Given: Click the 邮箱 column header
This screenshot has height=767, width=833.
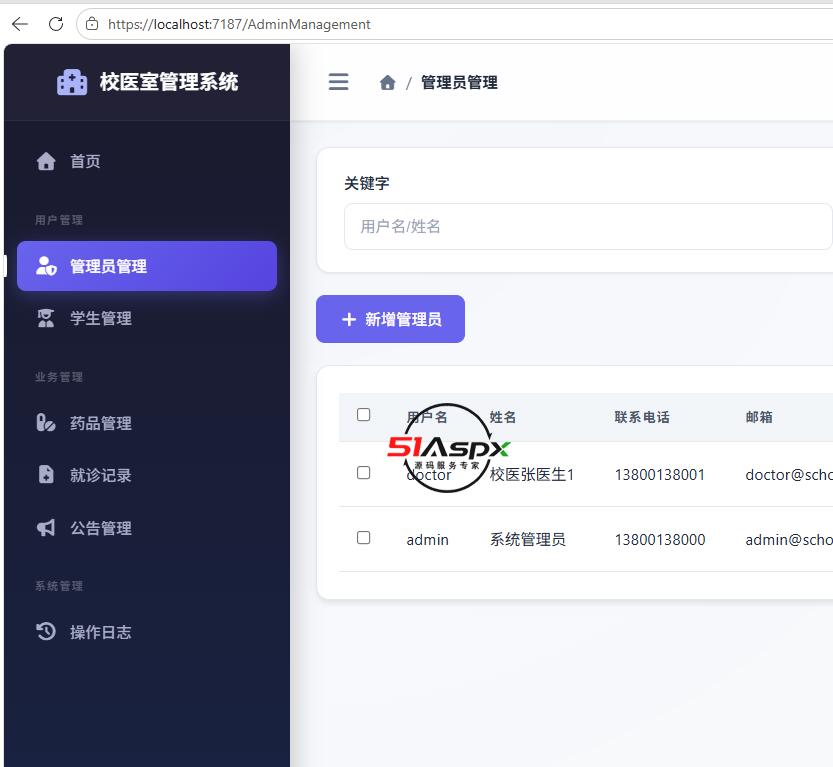Looking at the screenshot, I should tap(759, 417).
